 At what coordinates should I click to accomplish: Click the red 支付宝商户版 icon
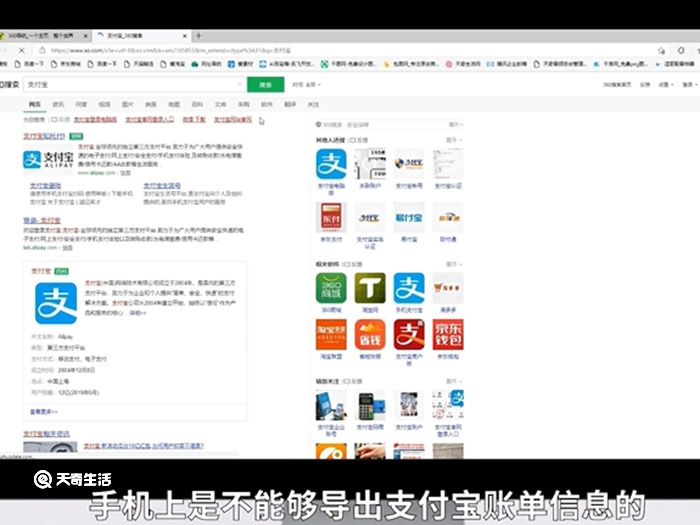[x=409, y=334]
